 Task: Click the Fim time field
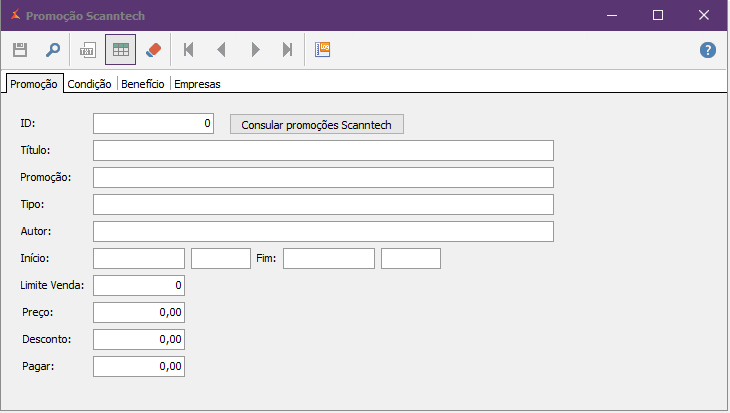pos(411,258)
